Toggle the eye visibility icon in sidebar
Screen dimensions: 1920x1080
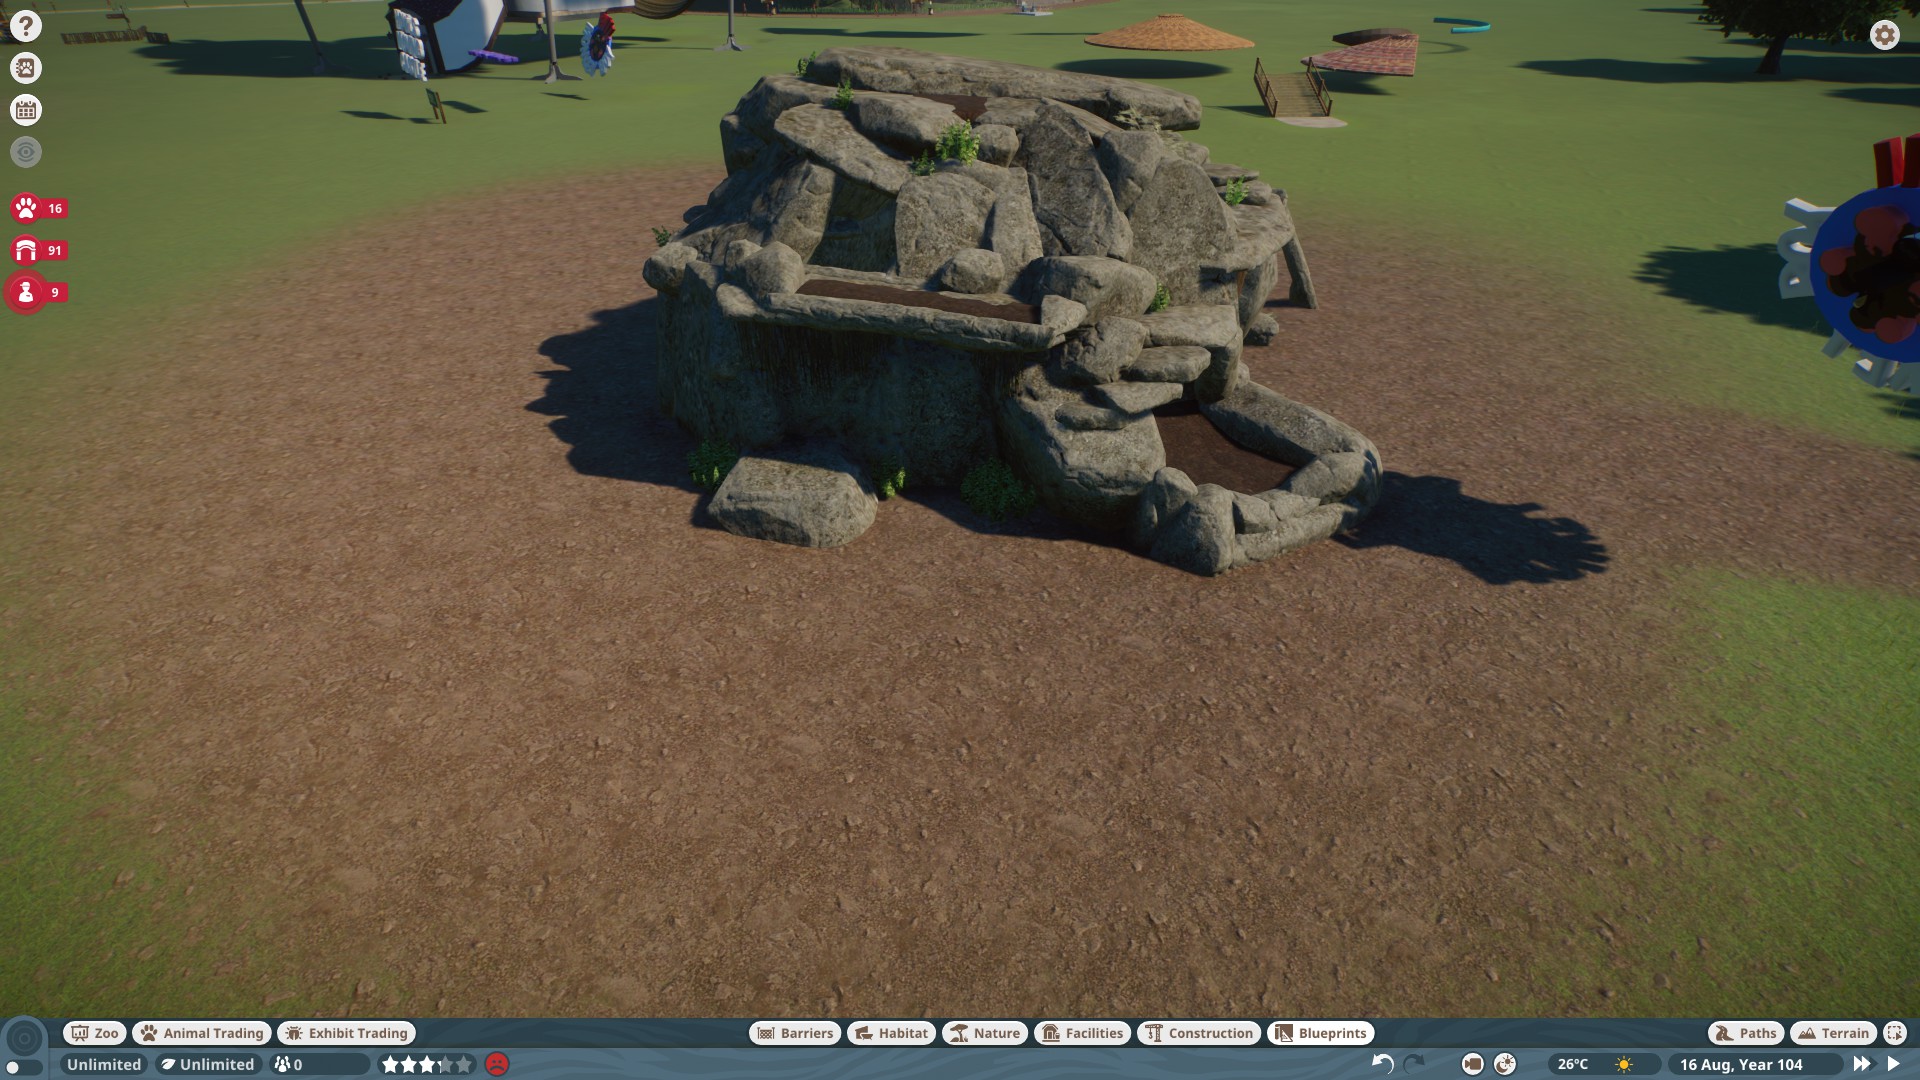(x=26, y=152)
